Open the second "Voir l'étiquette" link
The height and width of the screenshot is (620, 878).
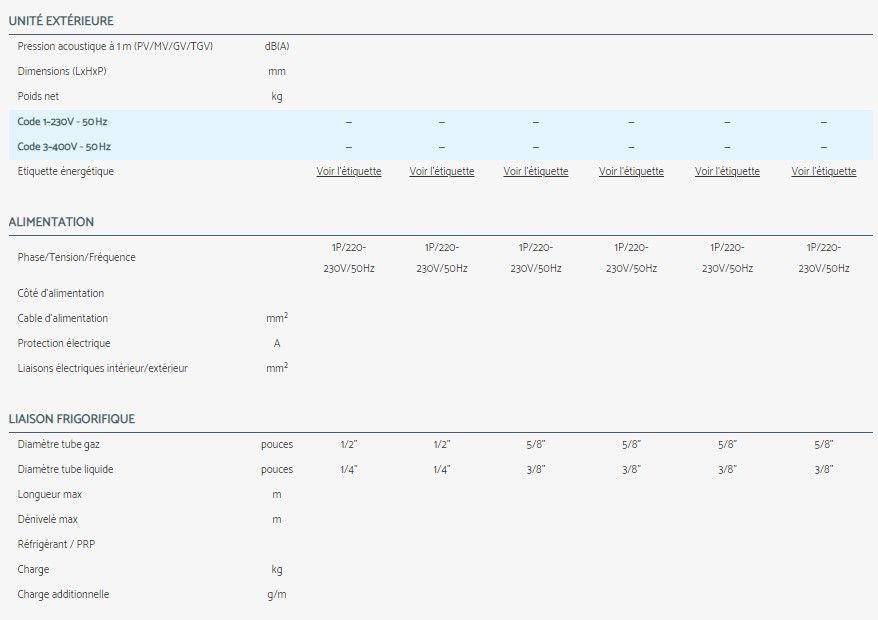(x=442, y=172)
